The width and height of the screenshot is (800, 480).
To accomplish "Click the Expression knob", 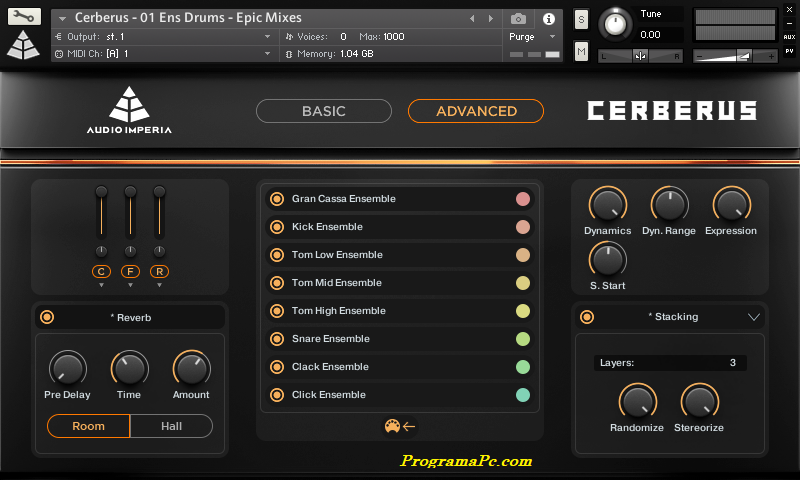I will (x=732, y=205).
